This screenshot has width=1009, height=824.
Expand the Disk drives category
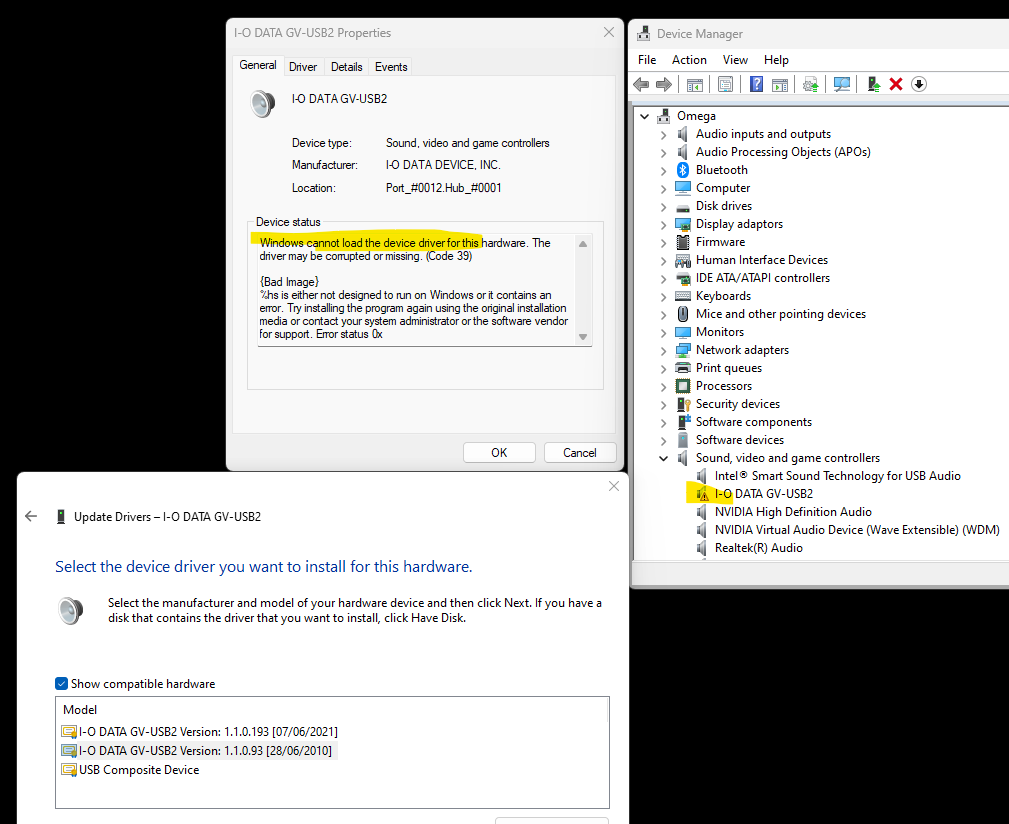[663, 206]
